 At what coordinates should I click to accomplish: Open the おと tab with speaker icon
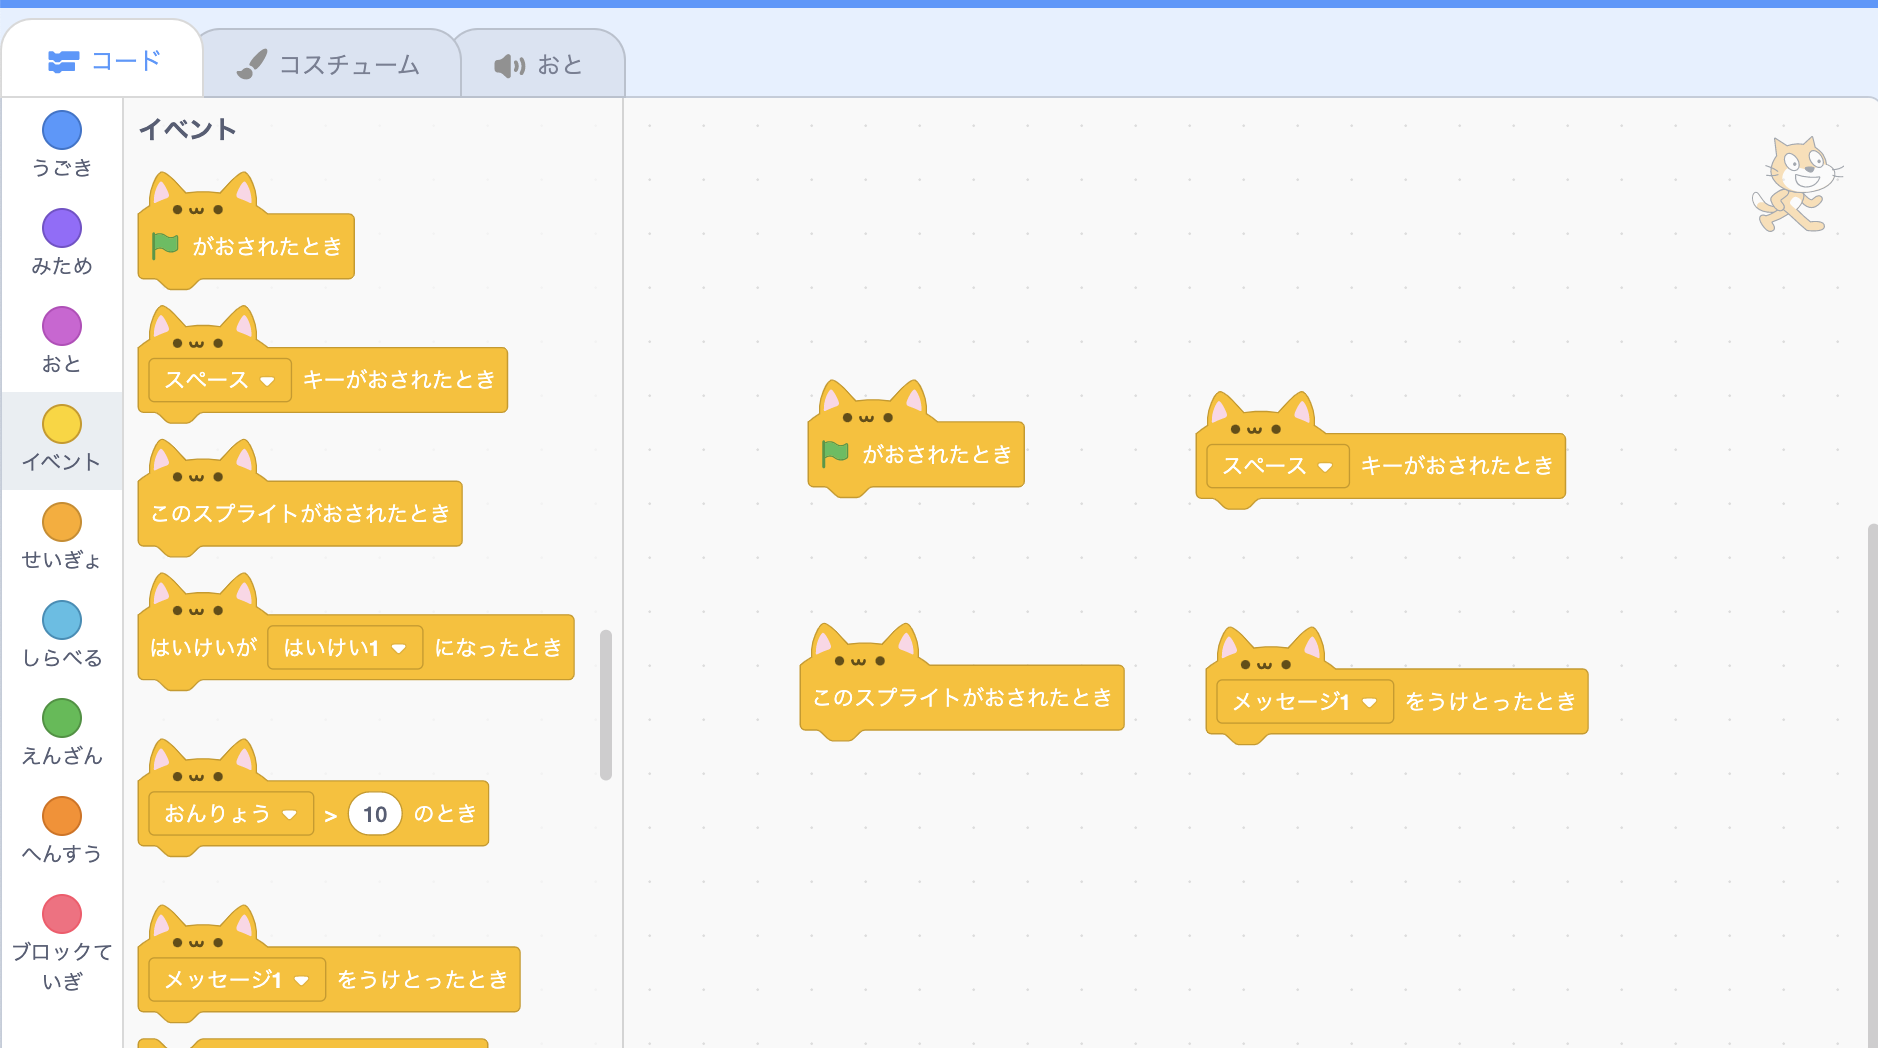(541, 65)
